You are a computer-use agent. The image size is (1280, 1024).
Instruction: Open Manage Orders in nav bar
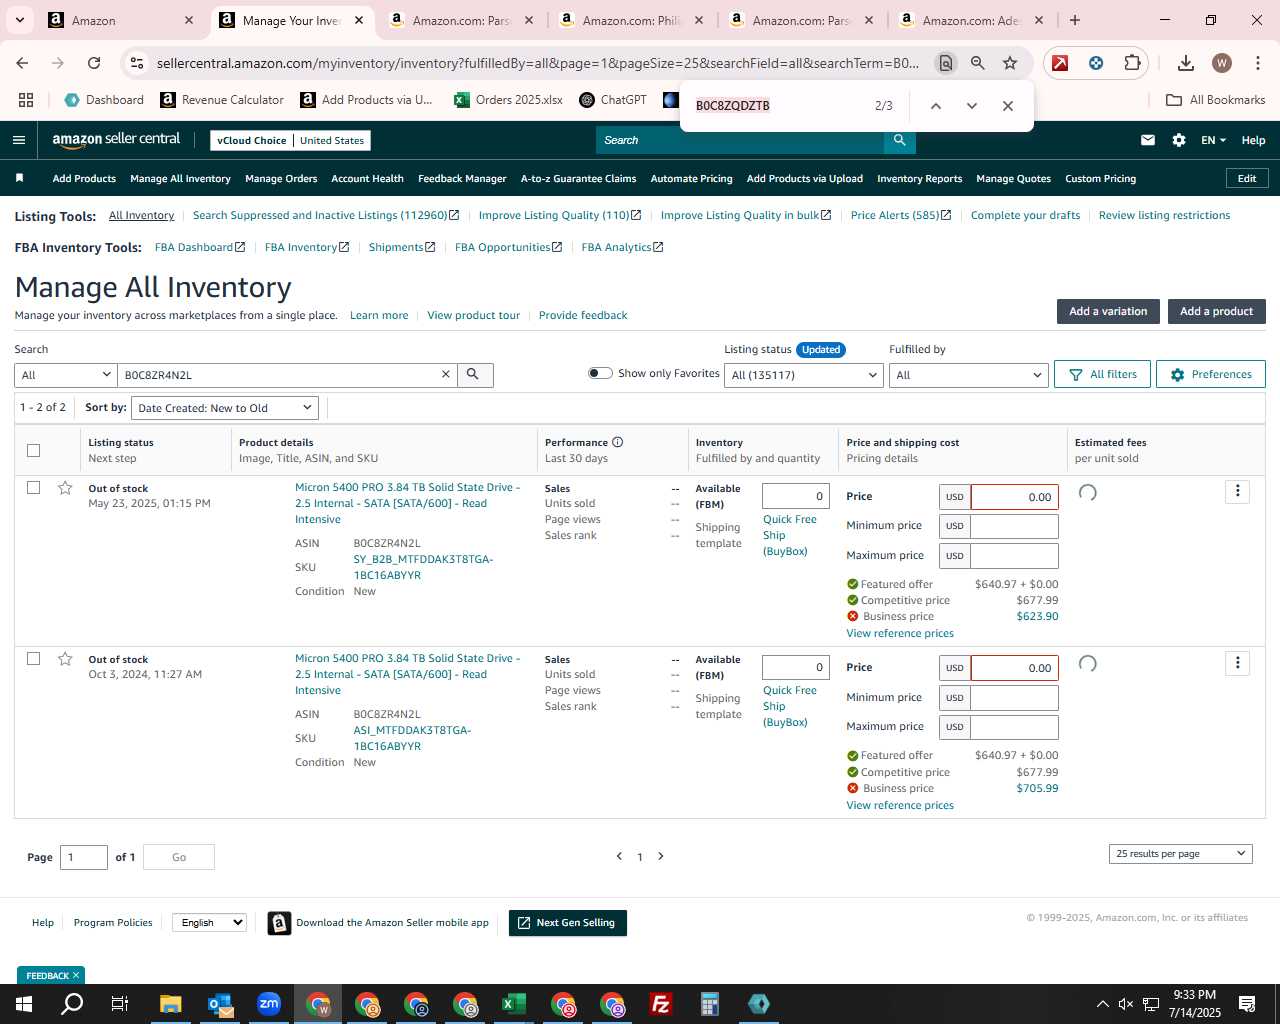(281, 179)
